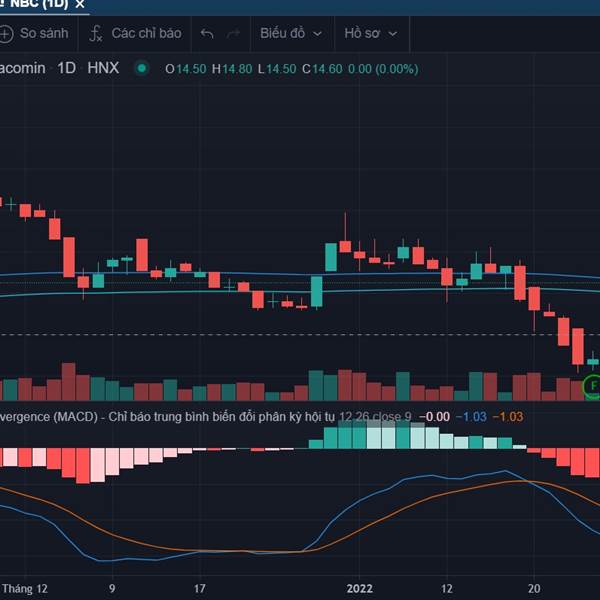Click the 17 date axis label
The width and height of the screenshot is (600, 600).
(x=199, y=589)
